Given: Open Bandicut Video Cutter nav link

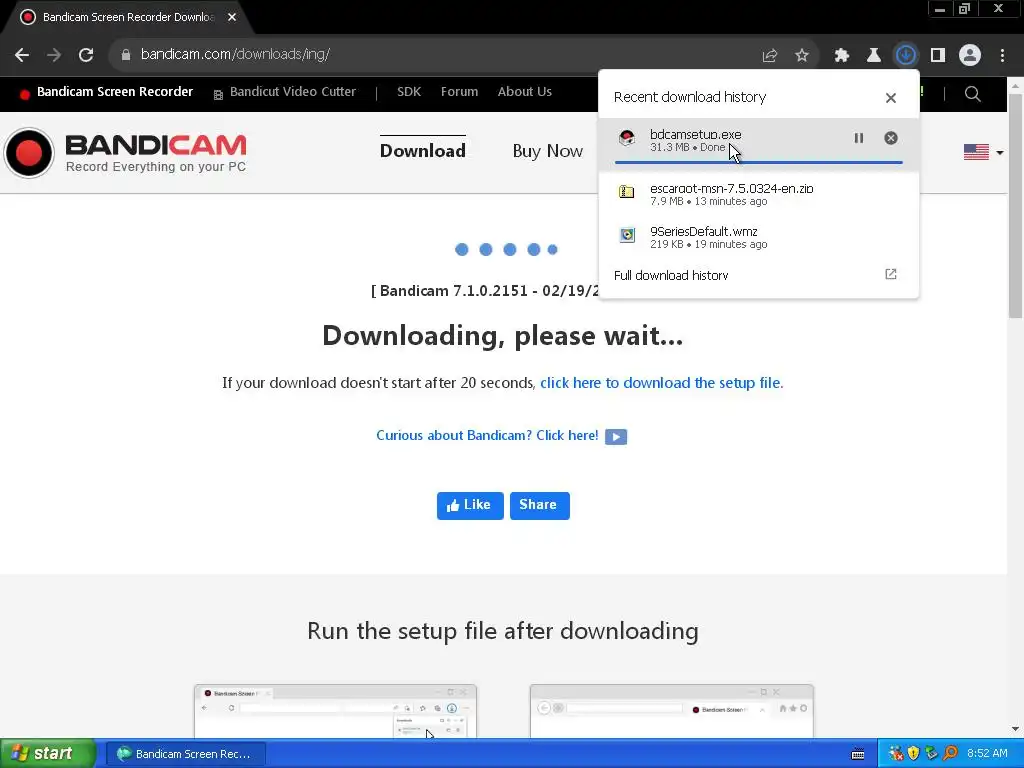Looking at the screenshot, I should (x=292, y=92).
